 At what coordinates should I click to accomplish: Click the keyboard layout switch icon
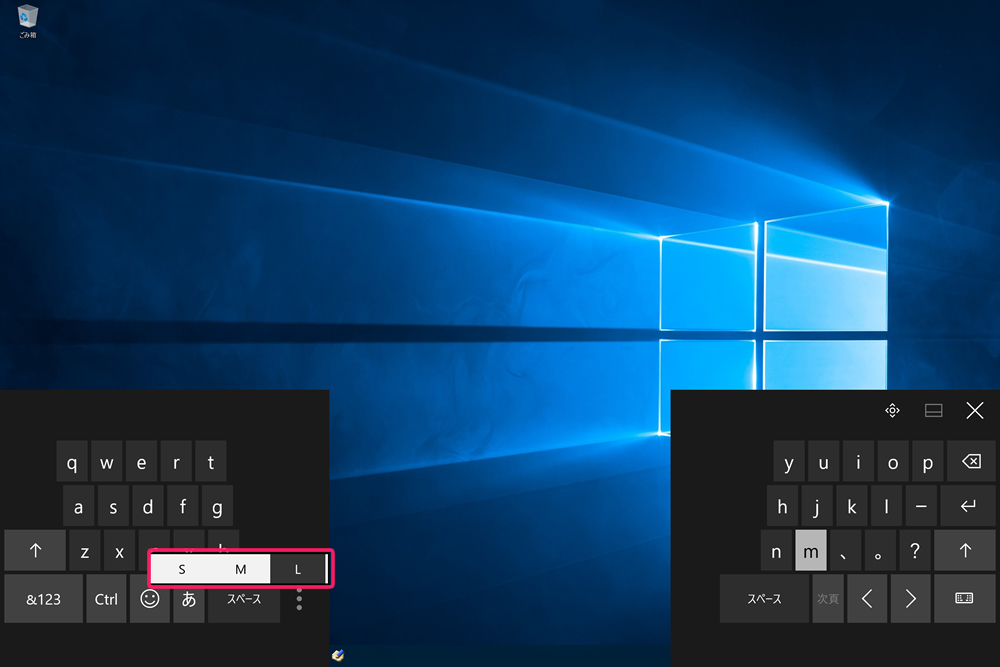point(964,598)
